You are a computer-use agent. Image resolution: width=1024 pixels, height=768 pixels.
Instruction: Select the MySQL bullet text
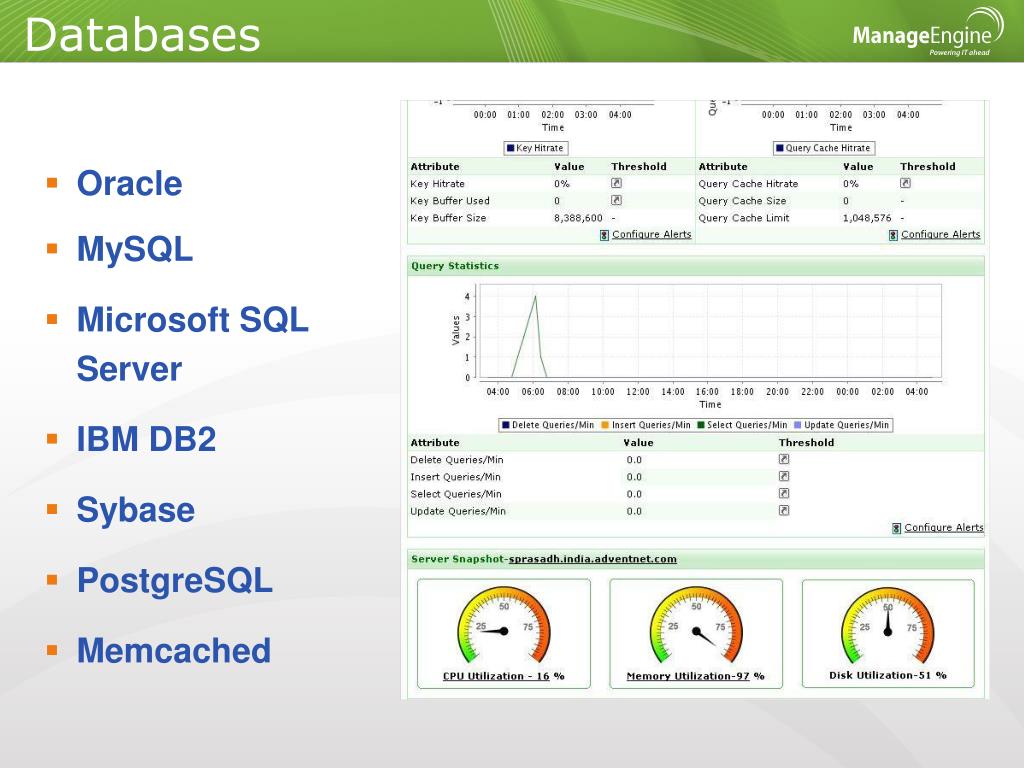point(135,249)
